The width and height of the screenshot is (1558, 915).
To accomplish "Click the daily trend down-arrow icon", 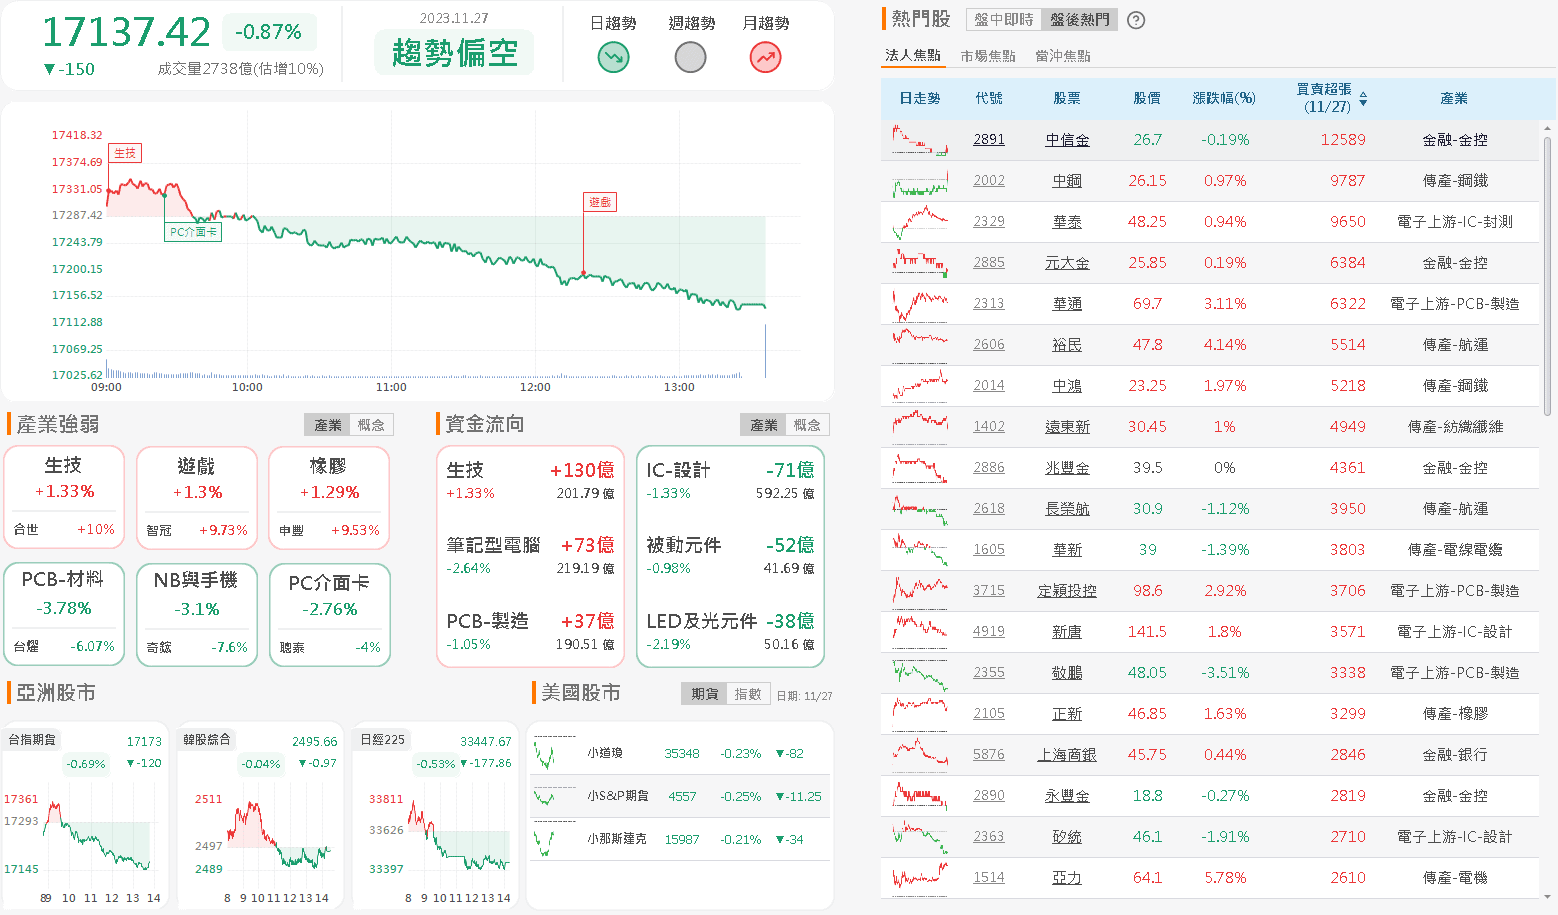I will pos(613,58).
